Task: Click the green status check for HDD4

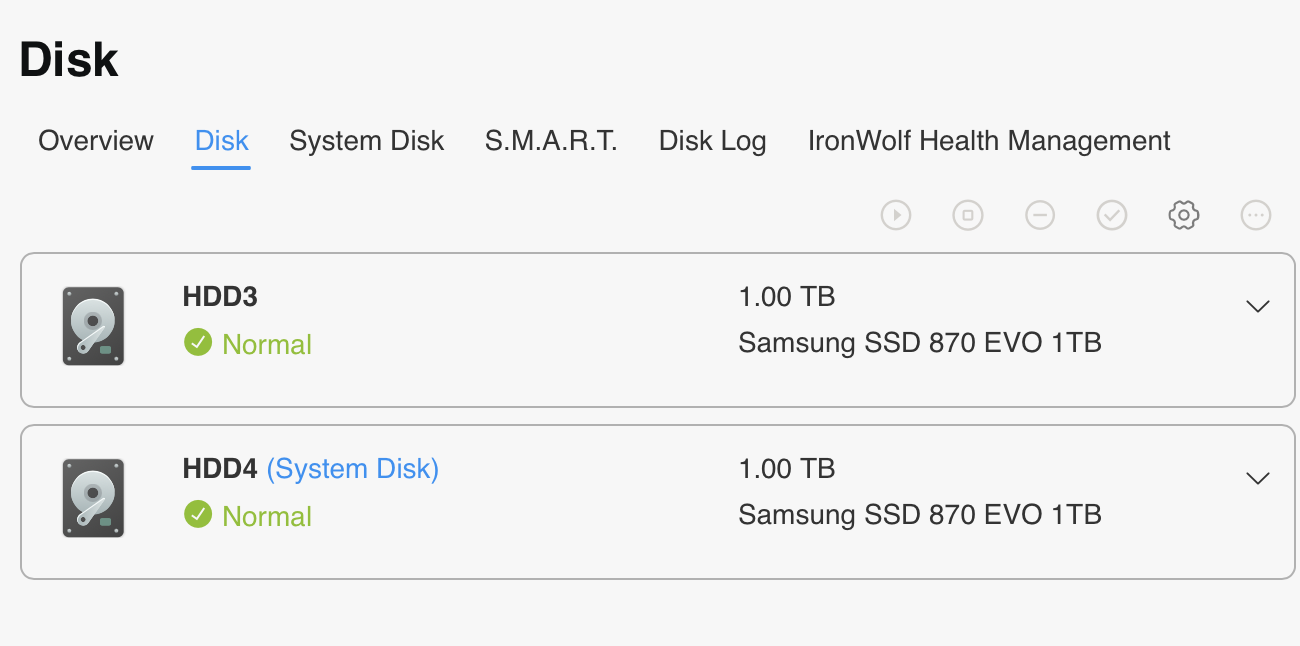Action: coord(198,515)
